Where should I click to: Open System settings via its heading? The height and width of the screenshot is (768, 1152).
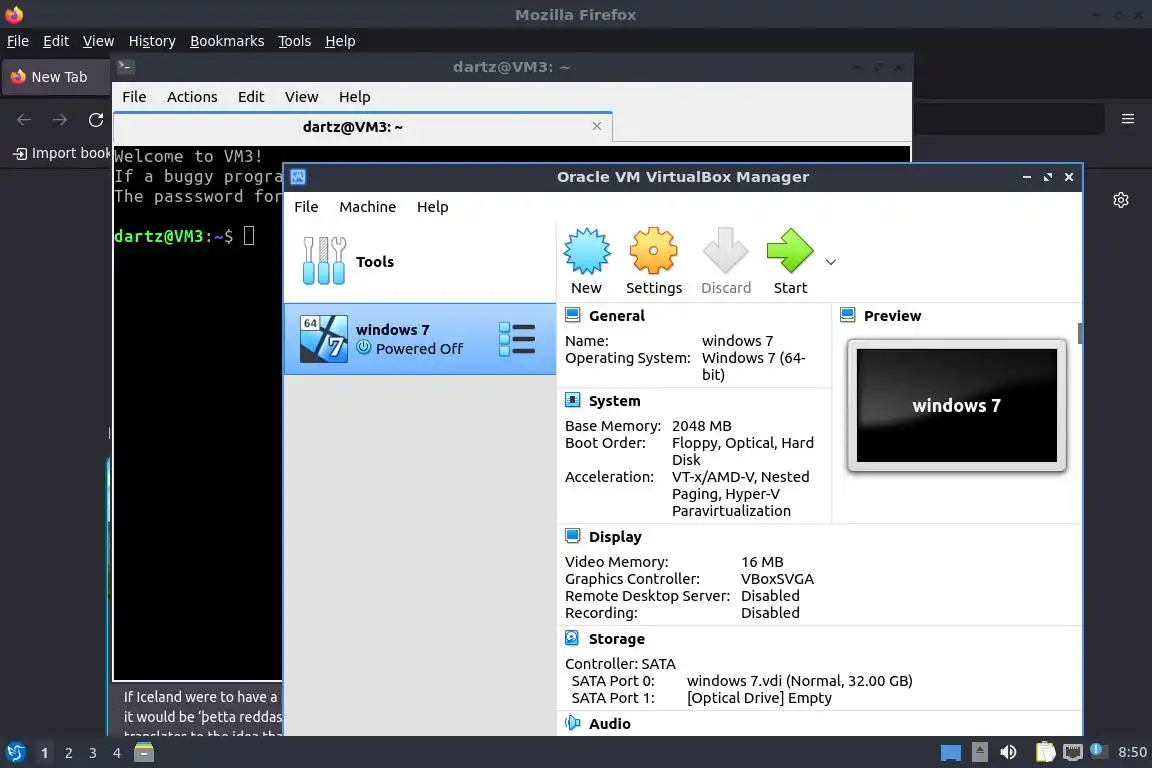[614, 401]
